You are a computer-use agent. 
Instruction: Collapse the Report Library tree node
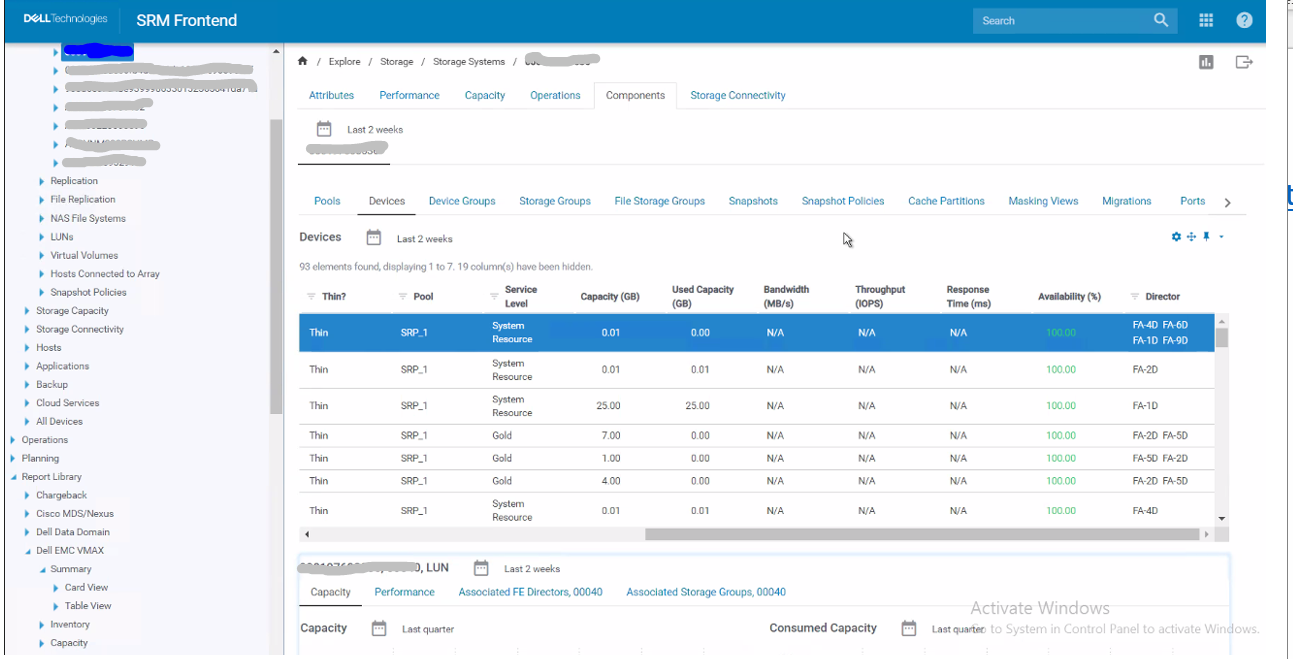tap(14, 477)
